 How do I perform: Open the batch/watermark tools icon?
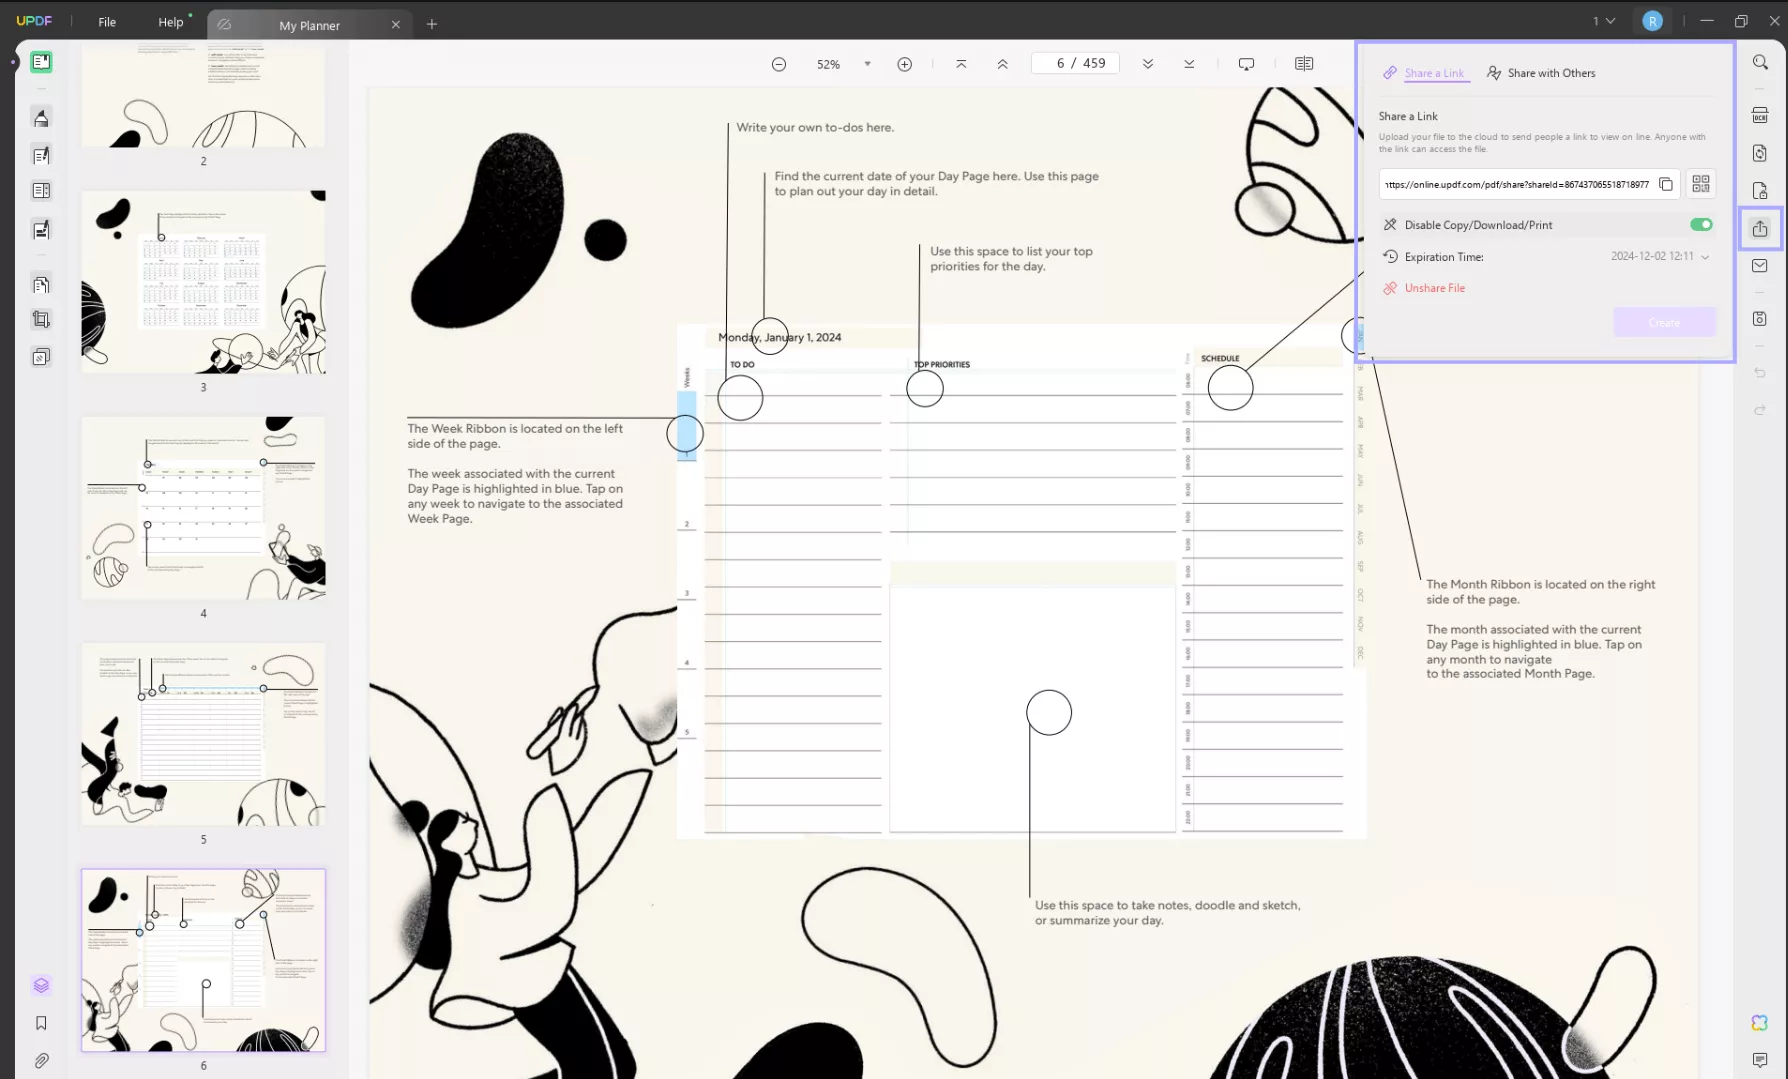[41, 357]
